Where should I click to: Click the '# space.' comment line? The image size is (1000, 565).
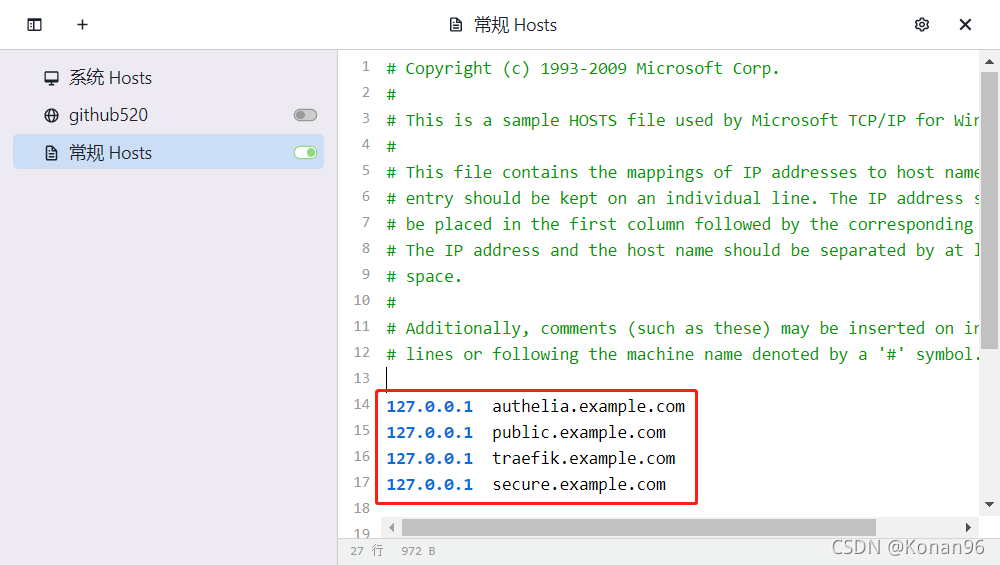tap(423, 277)
